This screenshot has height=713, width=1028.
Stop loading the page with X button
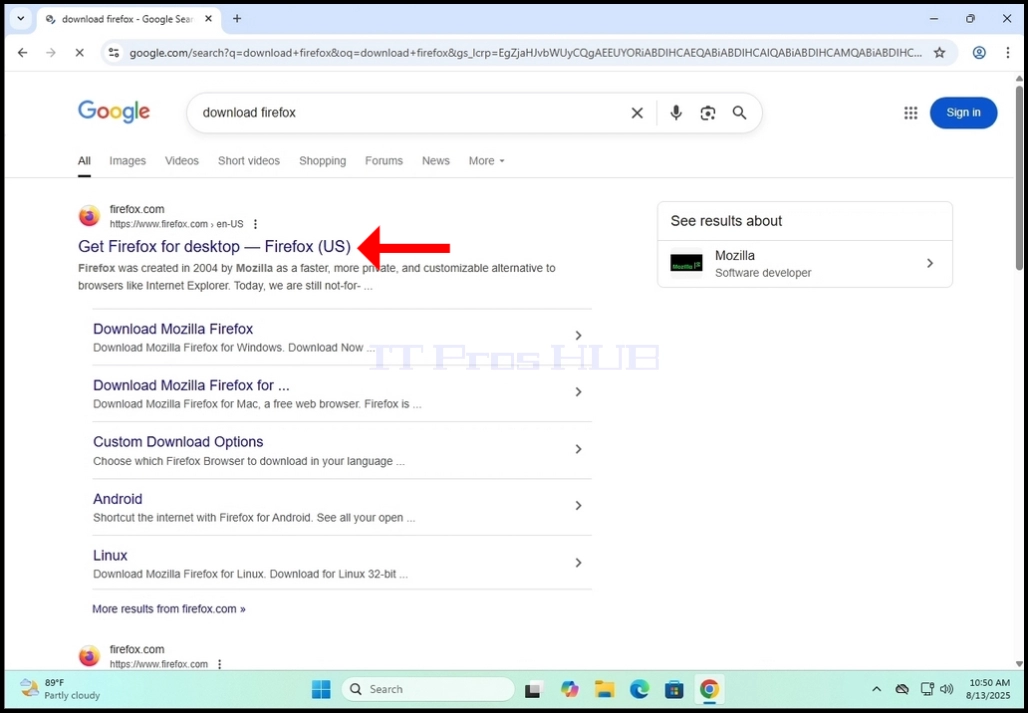pyautogui.click(x=79, y=52)
